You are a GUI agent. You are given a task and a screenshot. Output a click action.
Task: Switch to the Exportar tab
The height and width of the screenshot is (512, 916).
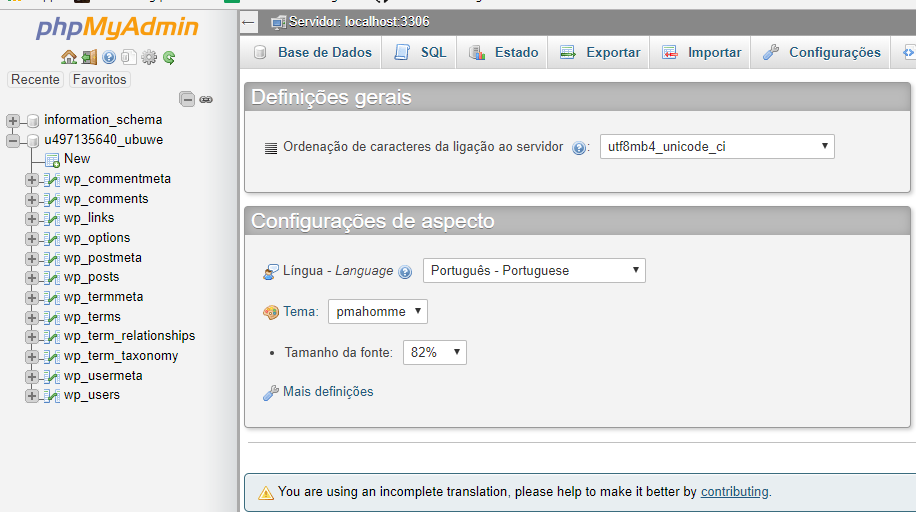(599, 53)
